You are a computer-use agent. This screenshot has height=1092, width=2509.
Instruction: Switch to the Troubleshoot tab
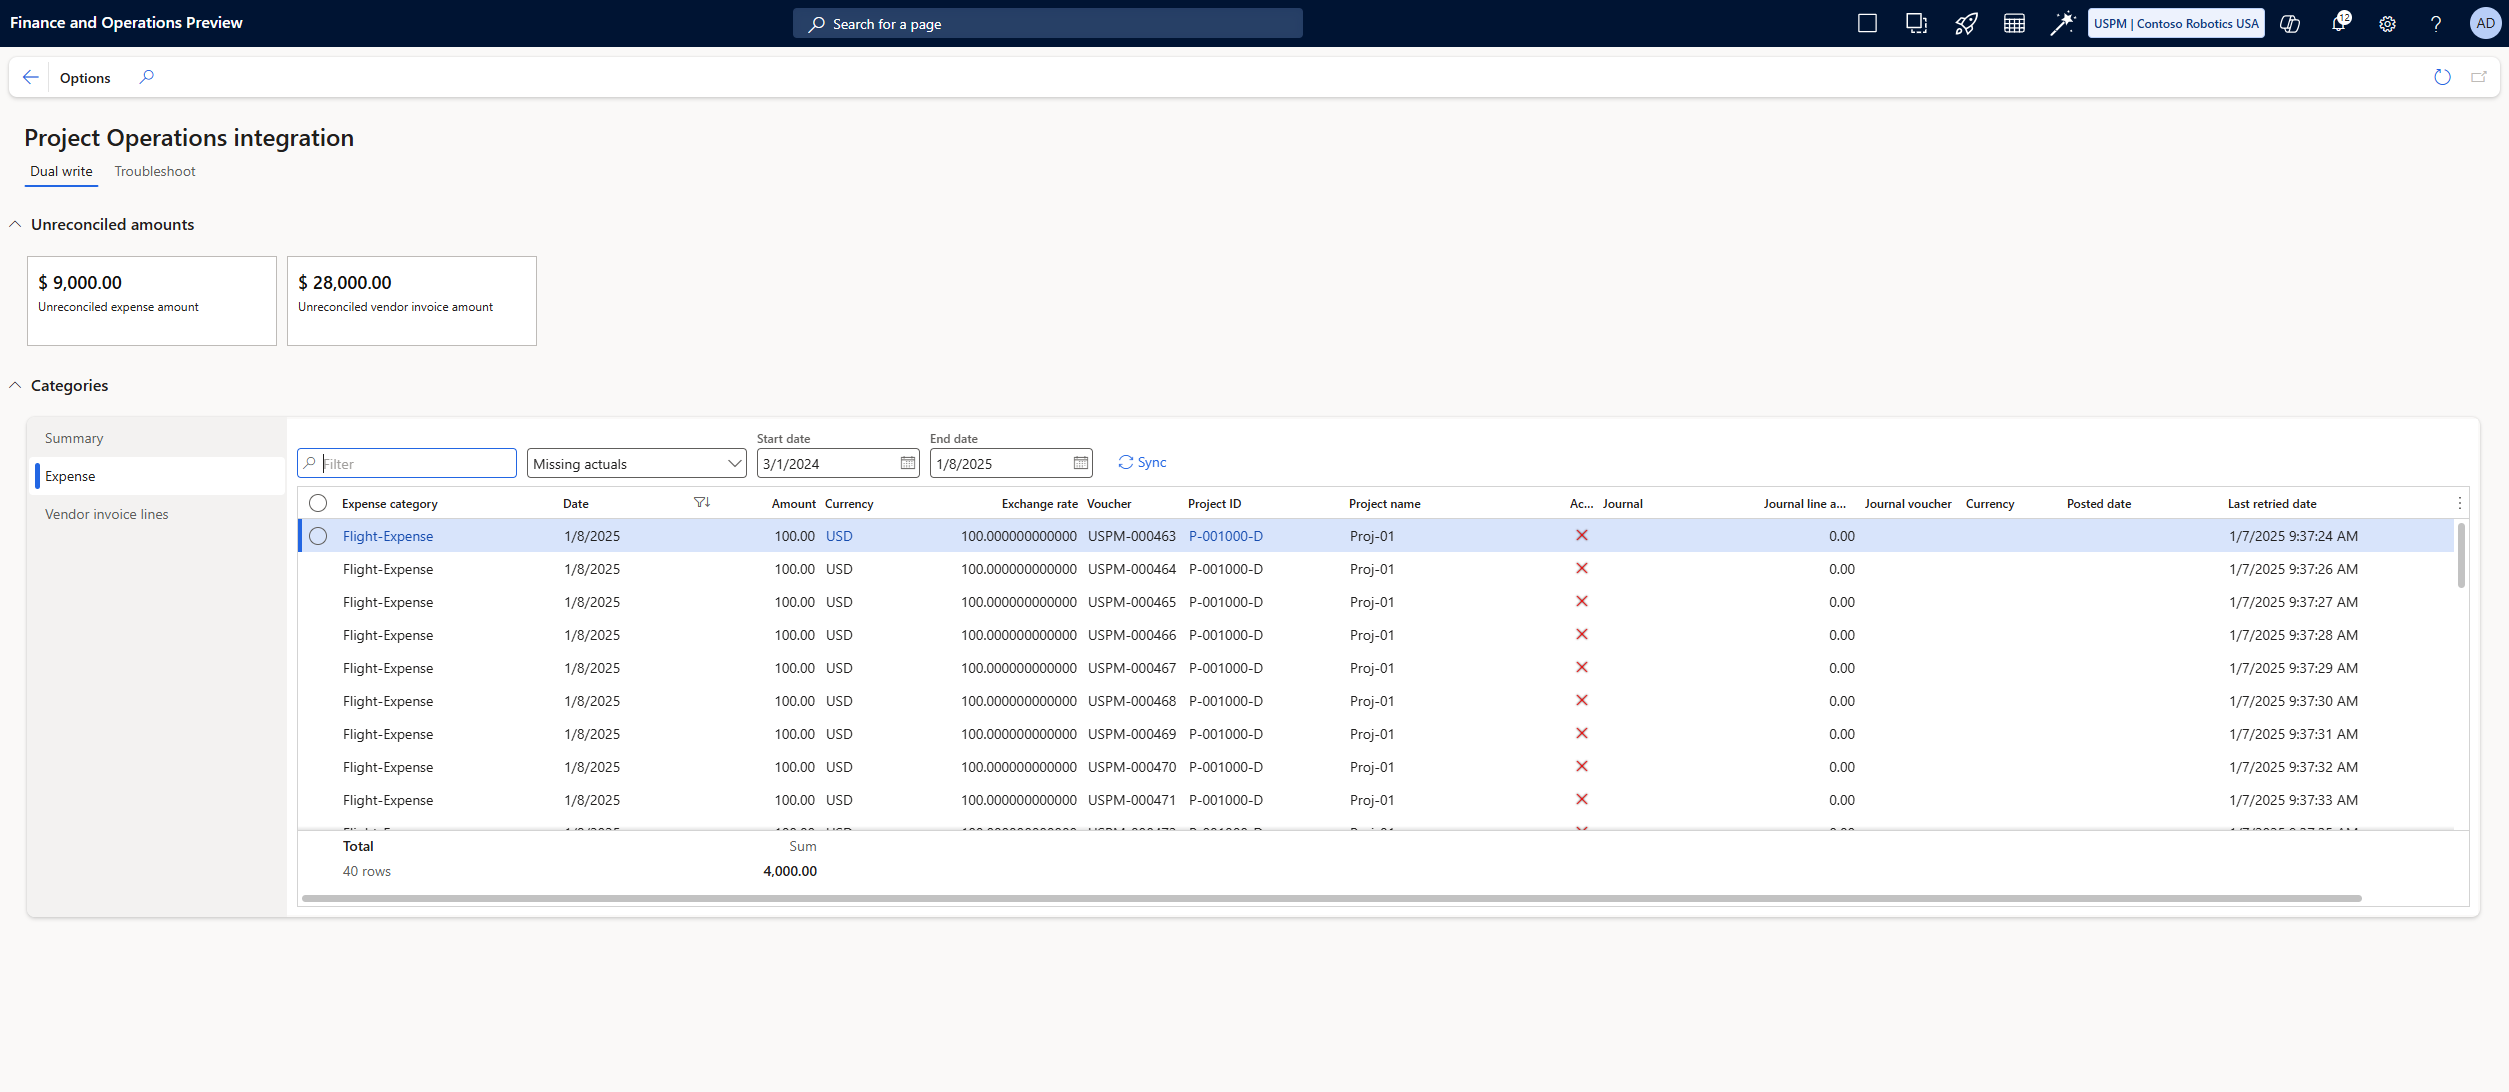155,171
